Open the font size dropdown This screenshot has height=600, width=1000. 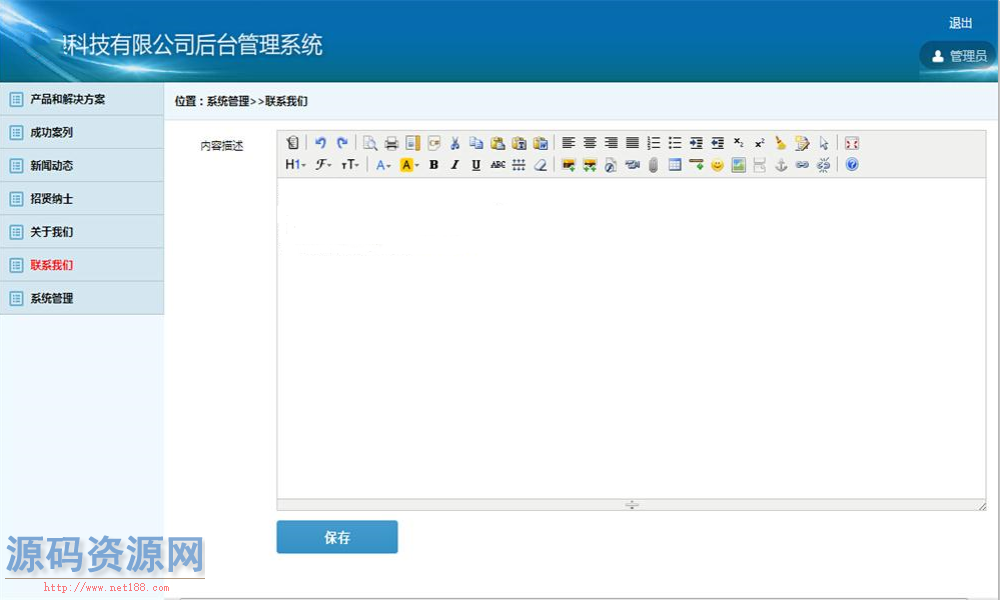click(x=350, y=165)
